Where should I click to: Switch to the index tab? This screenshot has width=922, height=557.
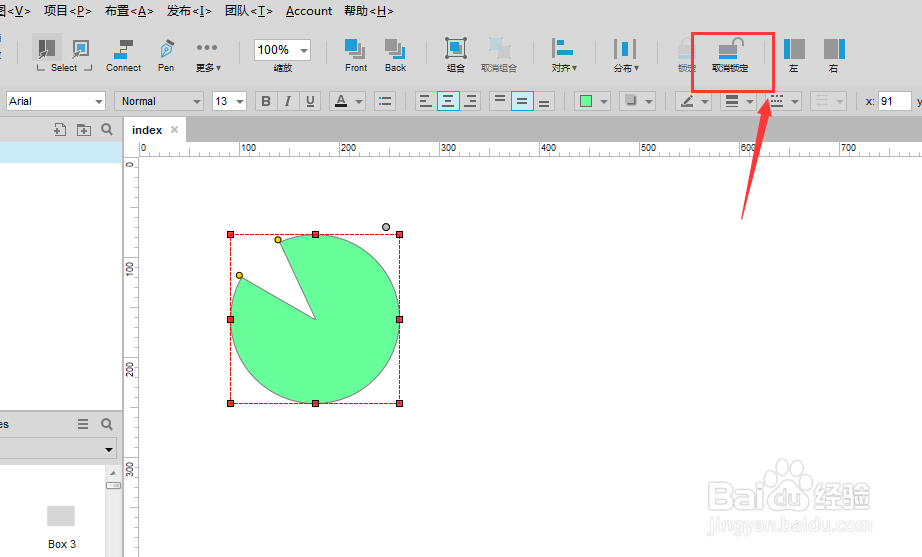[x=147, y=130]
